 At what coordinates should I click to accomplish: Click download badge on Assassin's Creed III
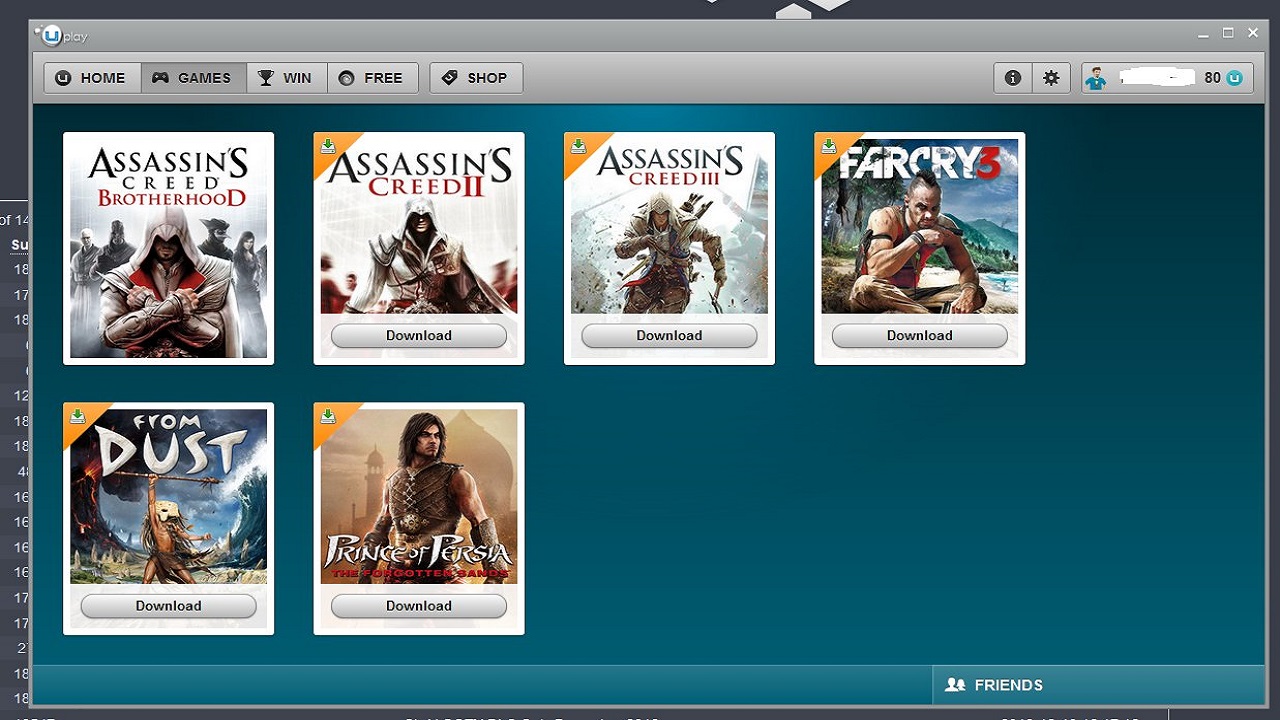coord(578,147)
